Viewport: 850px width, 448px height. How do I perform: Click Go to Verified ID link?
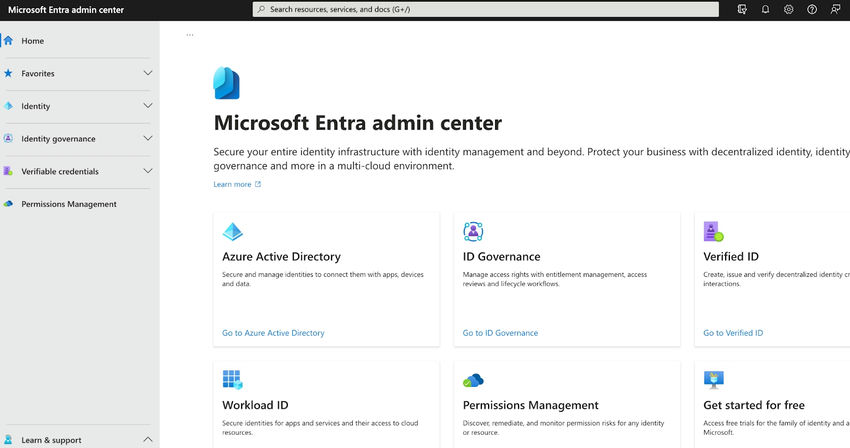pyautogui.click(x=733, y=333)
